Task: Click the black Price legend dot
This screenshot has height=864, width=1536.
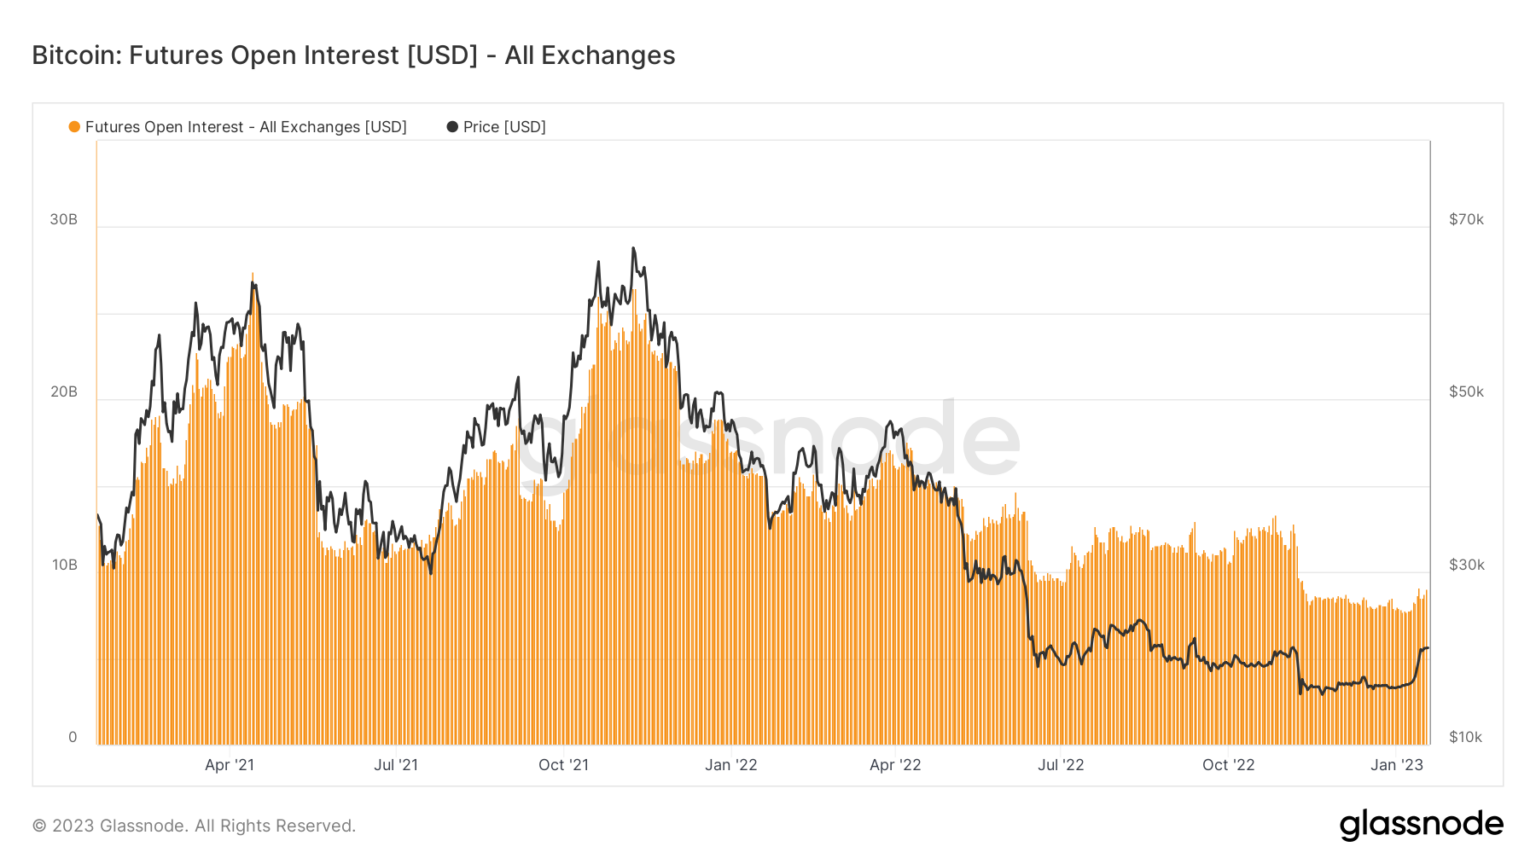Action: 452,127
